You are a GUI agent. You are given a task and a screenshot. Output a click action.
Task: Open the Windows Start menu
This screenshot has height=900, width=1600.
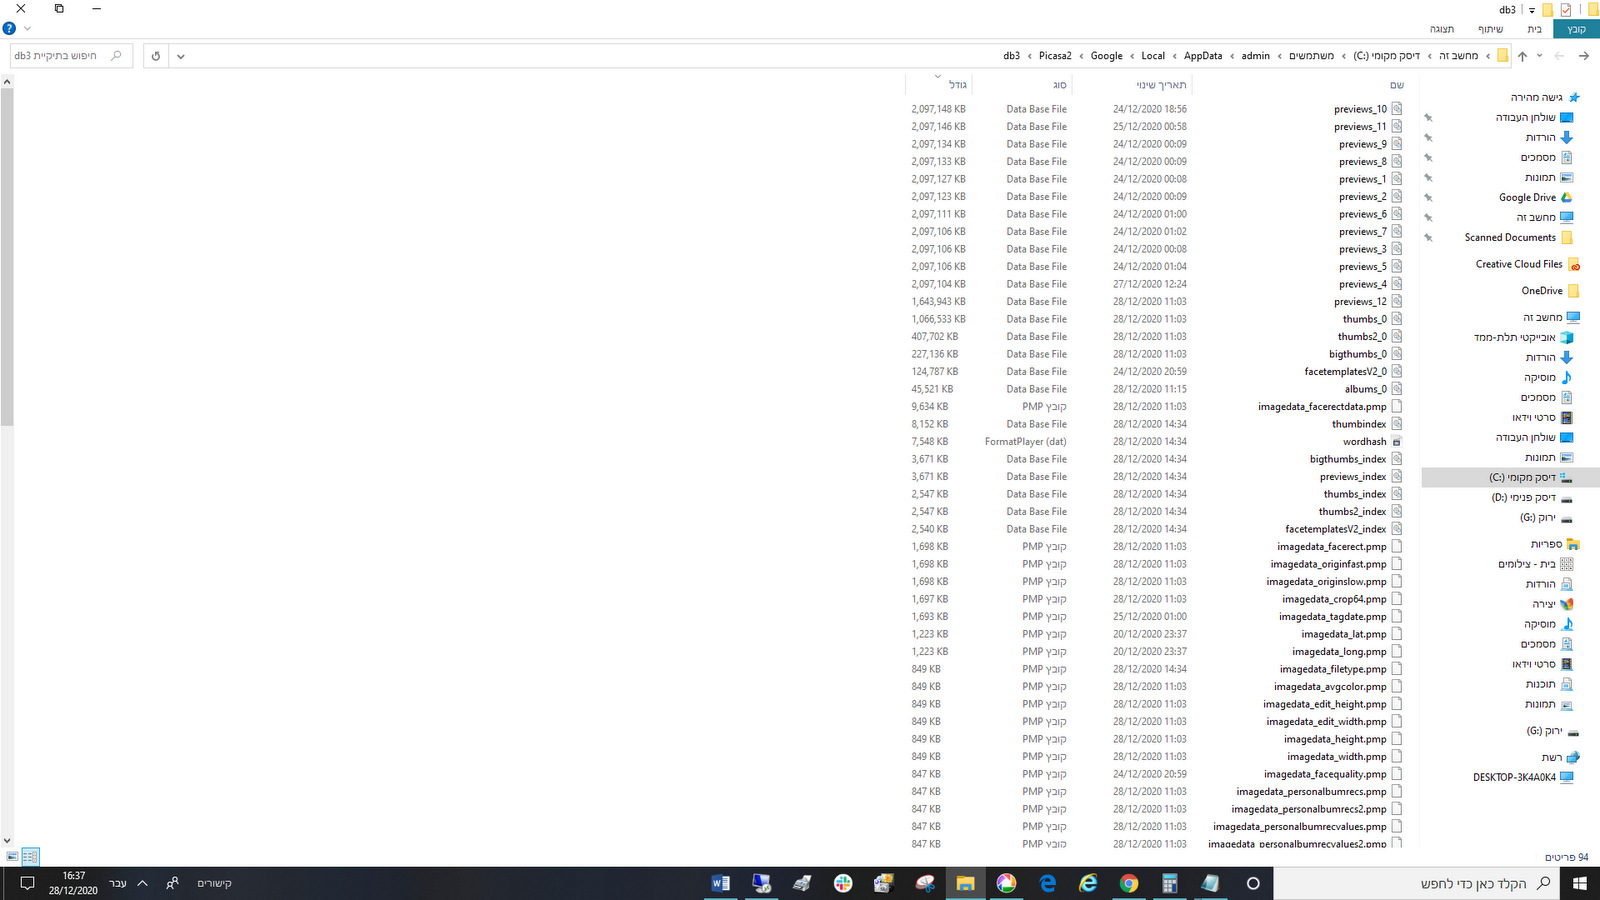pos(1580,883)
